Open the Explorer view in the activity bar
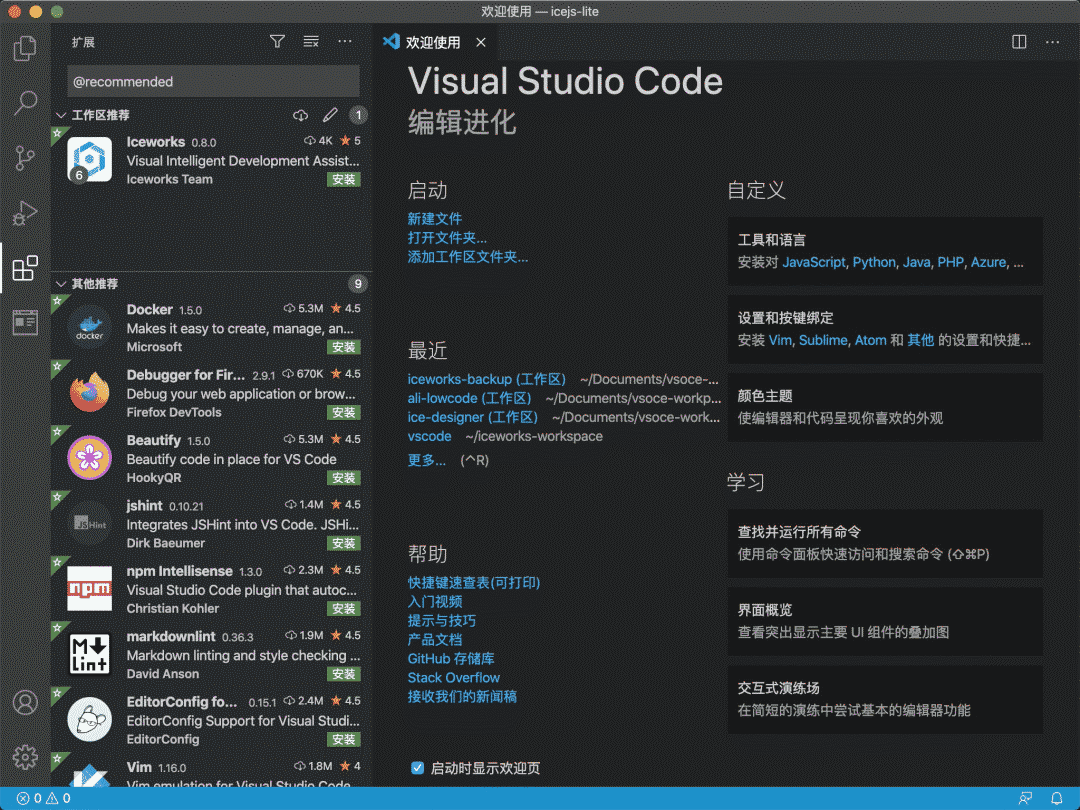The image size is (1080, 810). click(25, 47)
